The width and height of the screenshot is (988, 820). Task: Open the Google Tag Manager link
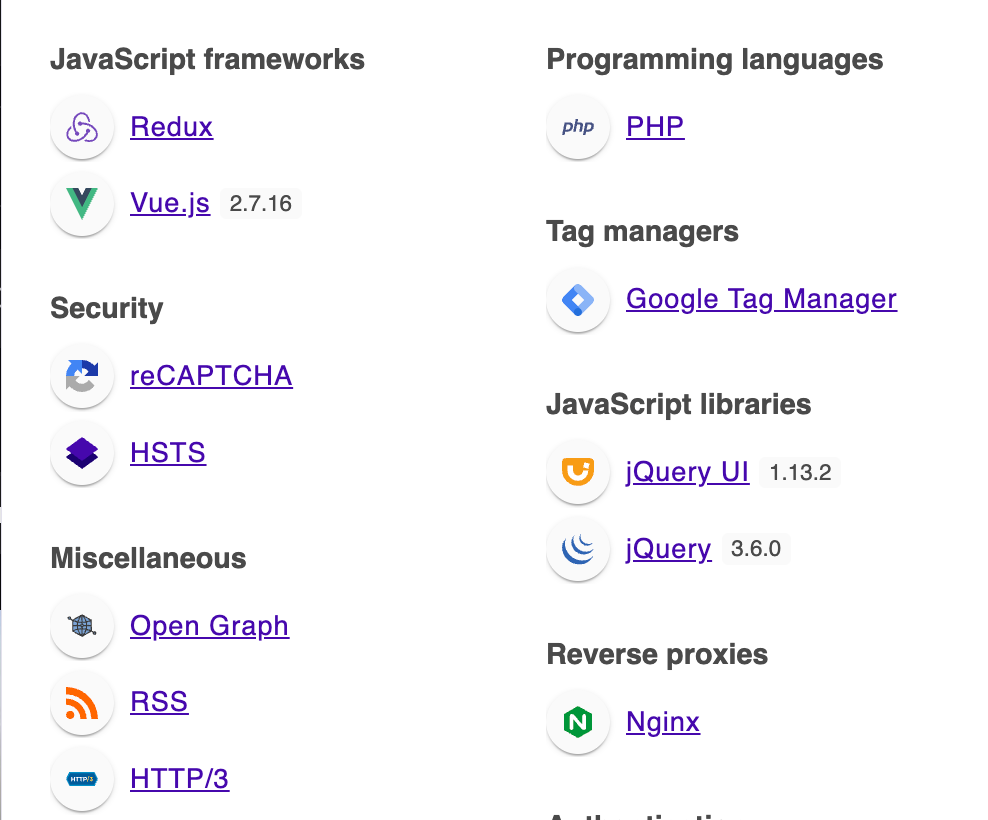tap(761, 299)
